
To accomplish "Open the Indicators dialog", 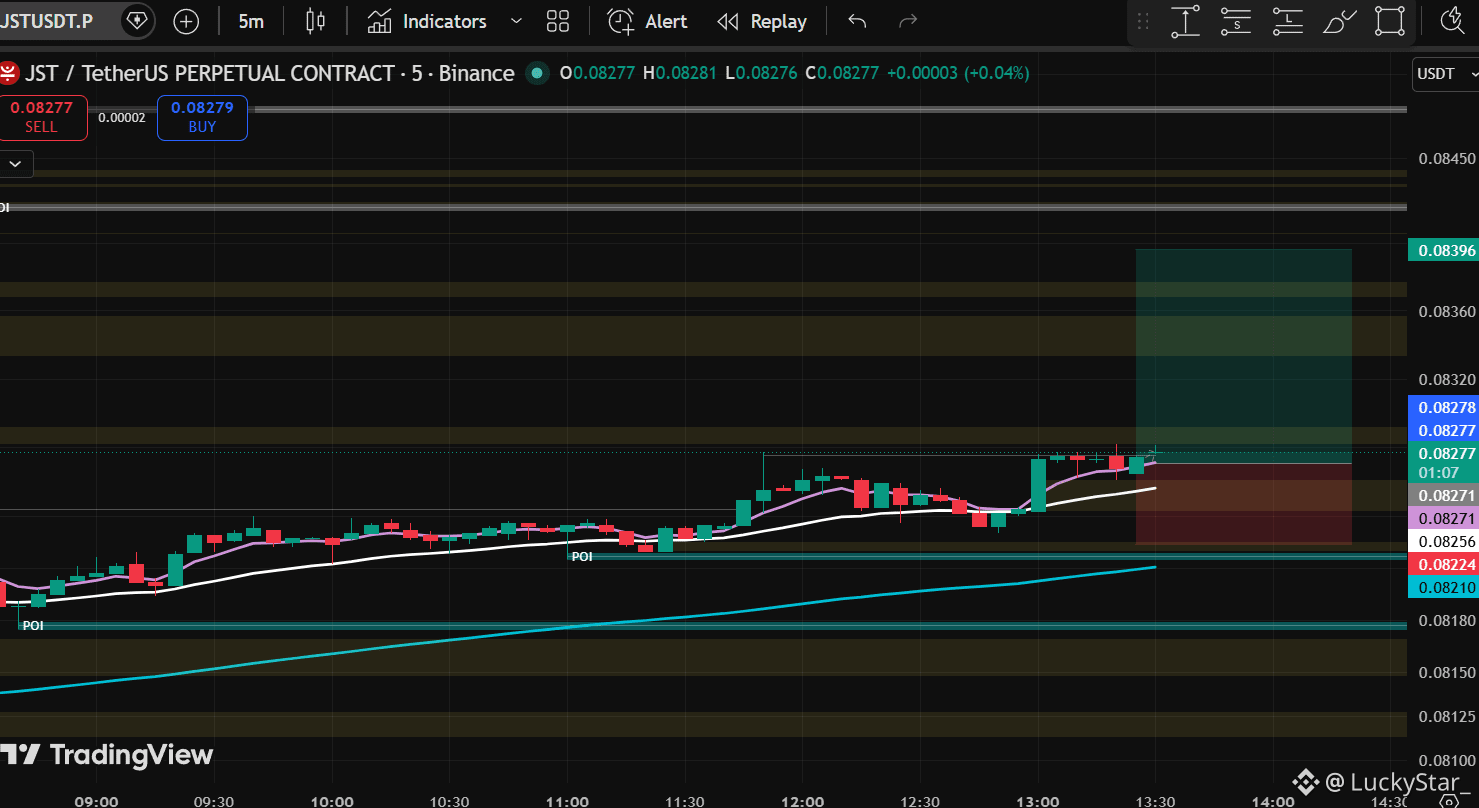I will tap(426, 21).
